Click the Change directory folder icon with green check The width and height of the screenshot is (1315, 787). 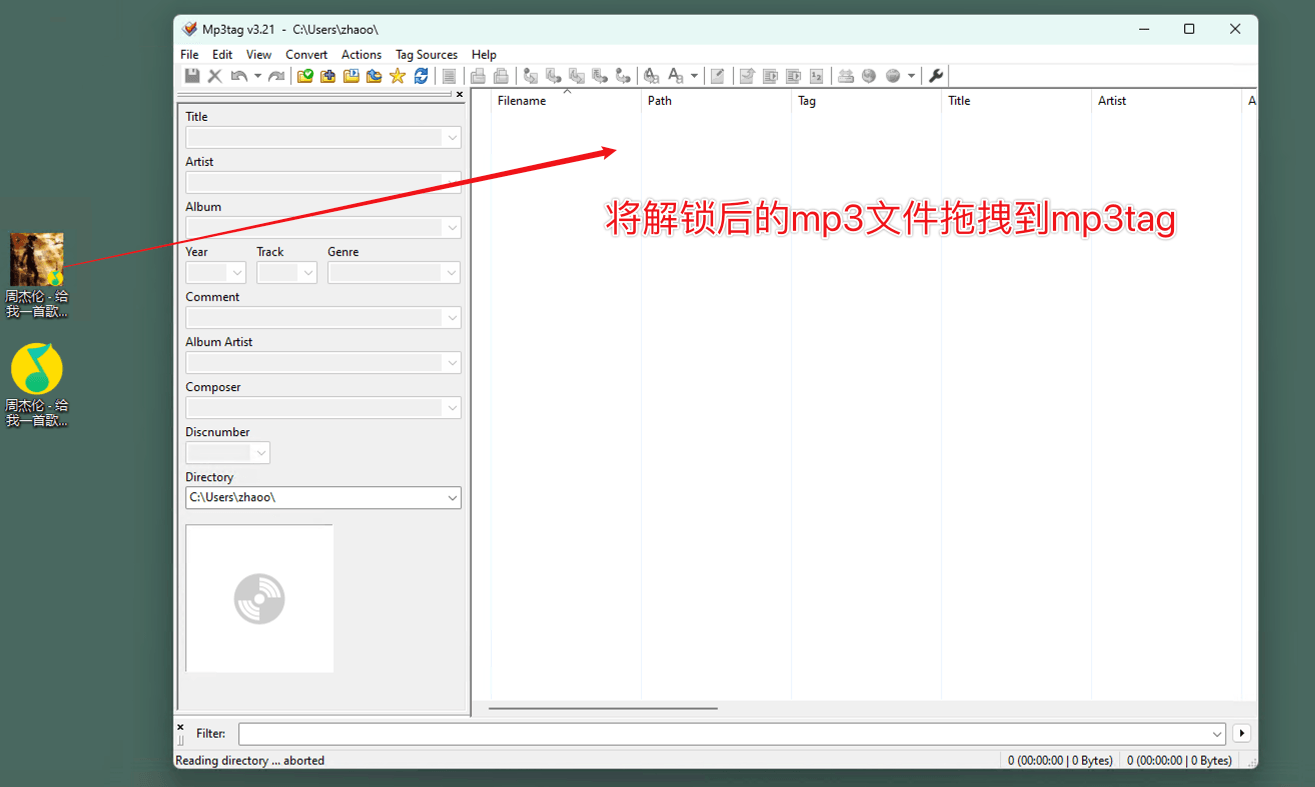click(x=305, y=76)
